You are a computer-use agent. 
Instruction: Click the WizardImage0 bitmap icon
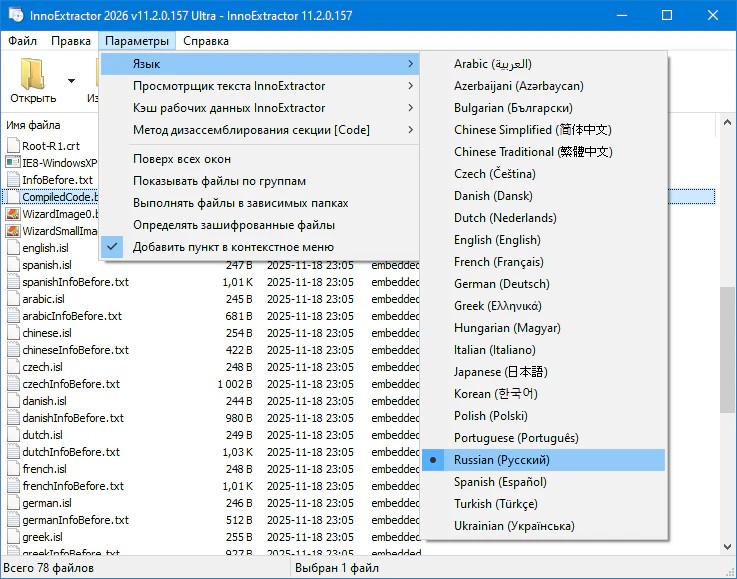tap(13, 214)
